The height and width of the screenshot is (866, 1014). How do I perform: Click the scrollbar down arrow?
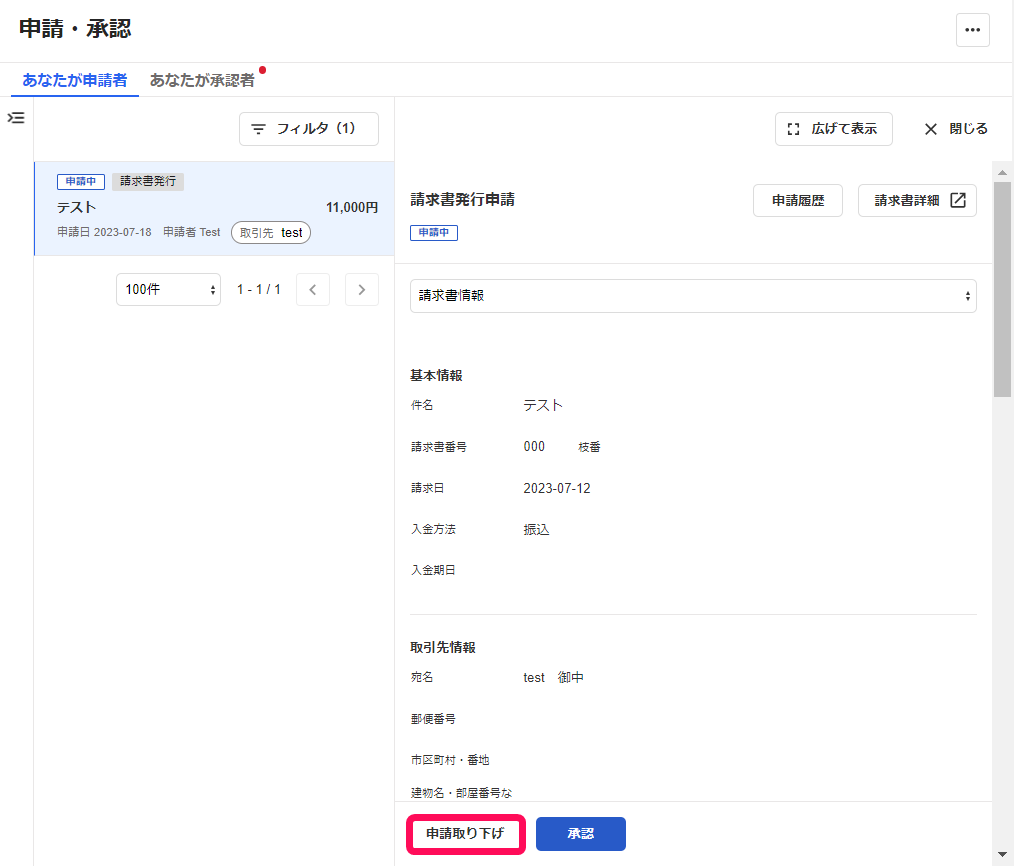point(1002,854)
